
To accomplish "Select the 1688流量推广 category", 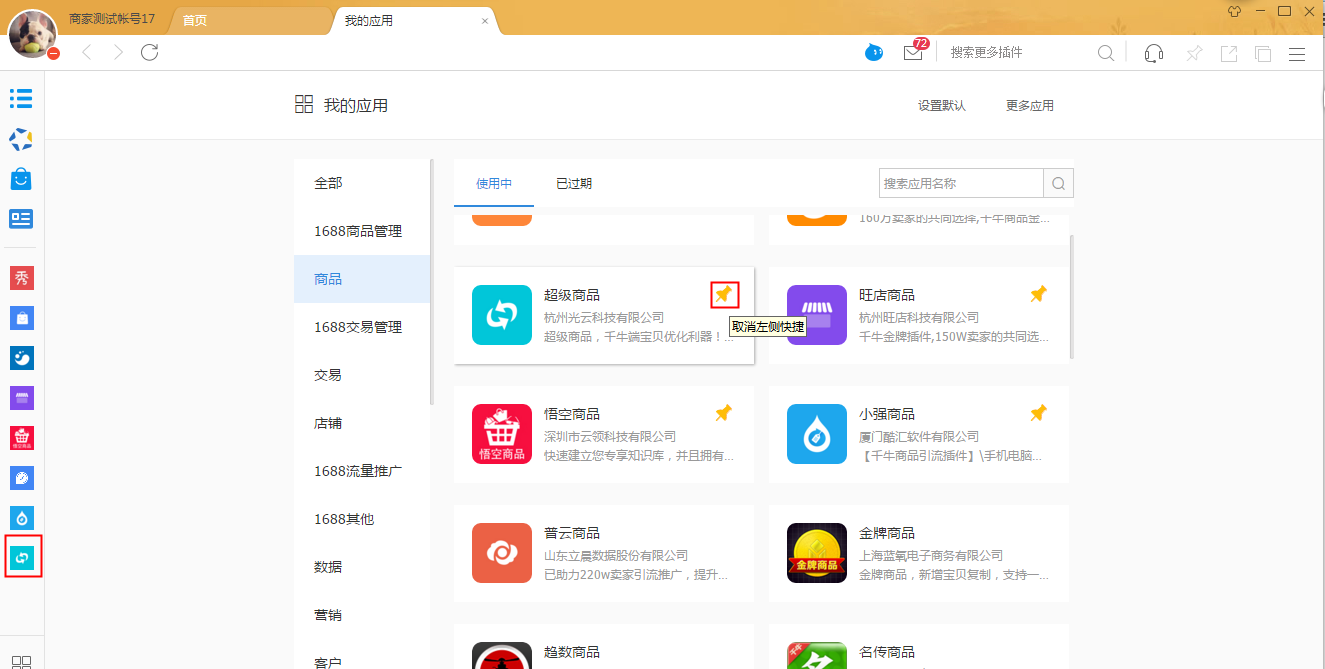I will pyautogui.click(x=362, y=471).
